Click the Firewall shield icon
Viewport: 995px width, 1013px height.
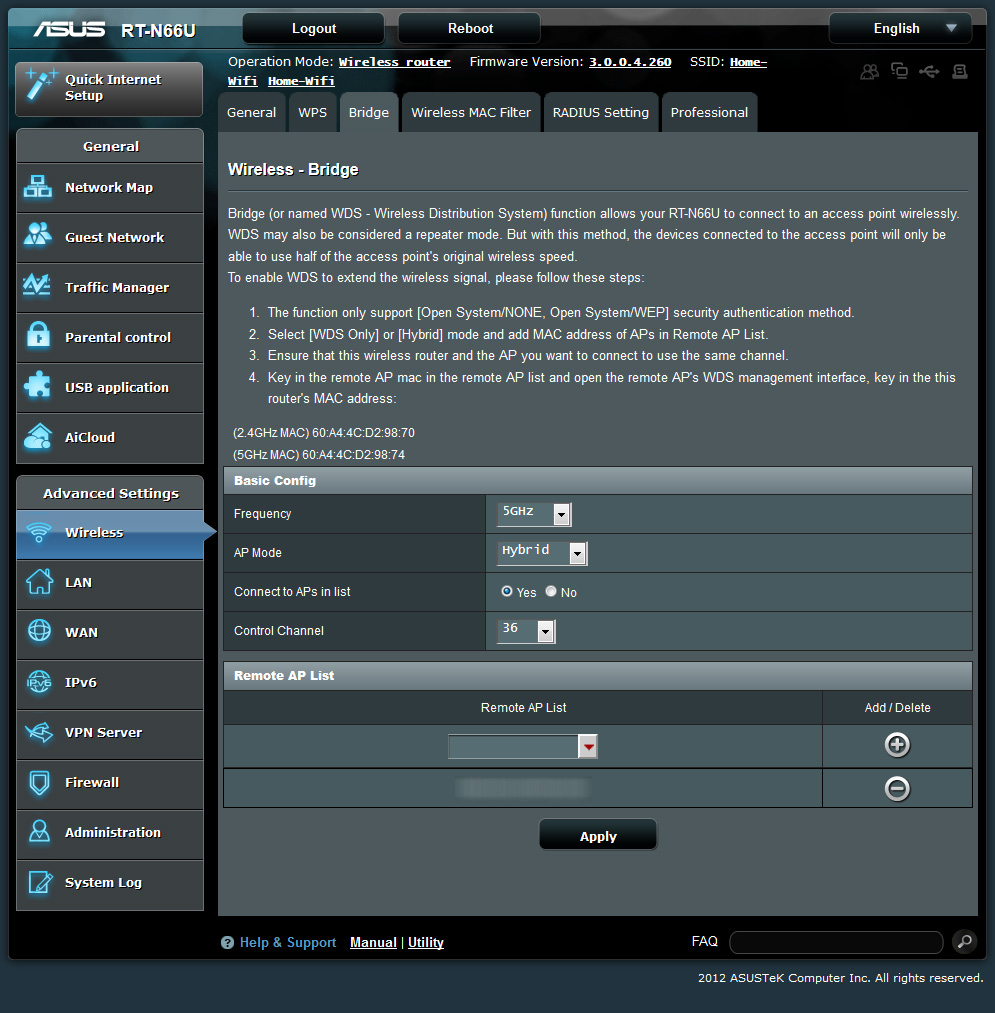[39, 782]
